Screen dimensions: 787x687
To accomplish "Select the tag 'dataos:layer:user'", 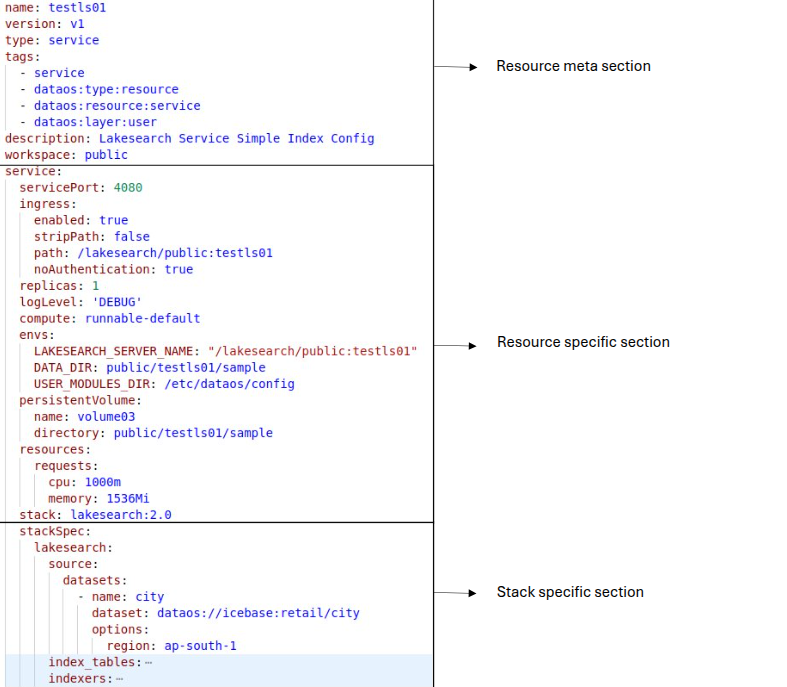I will [95, 122].
